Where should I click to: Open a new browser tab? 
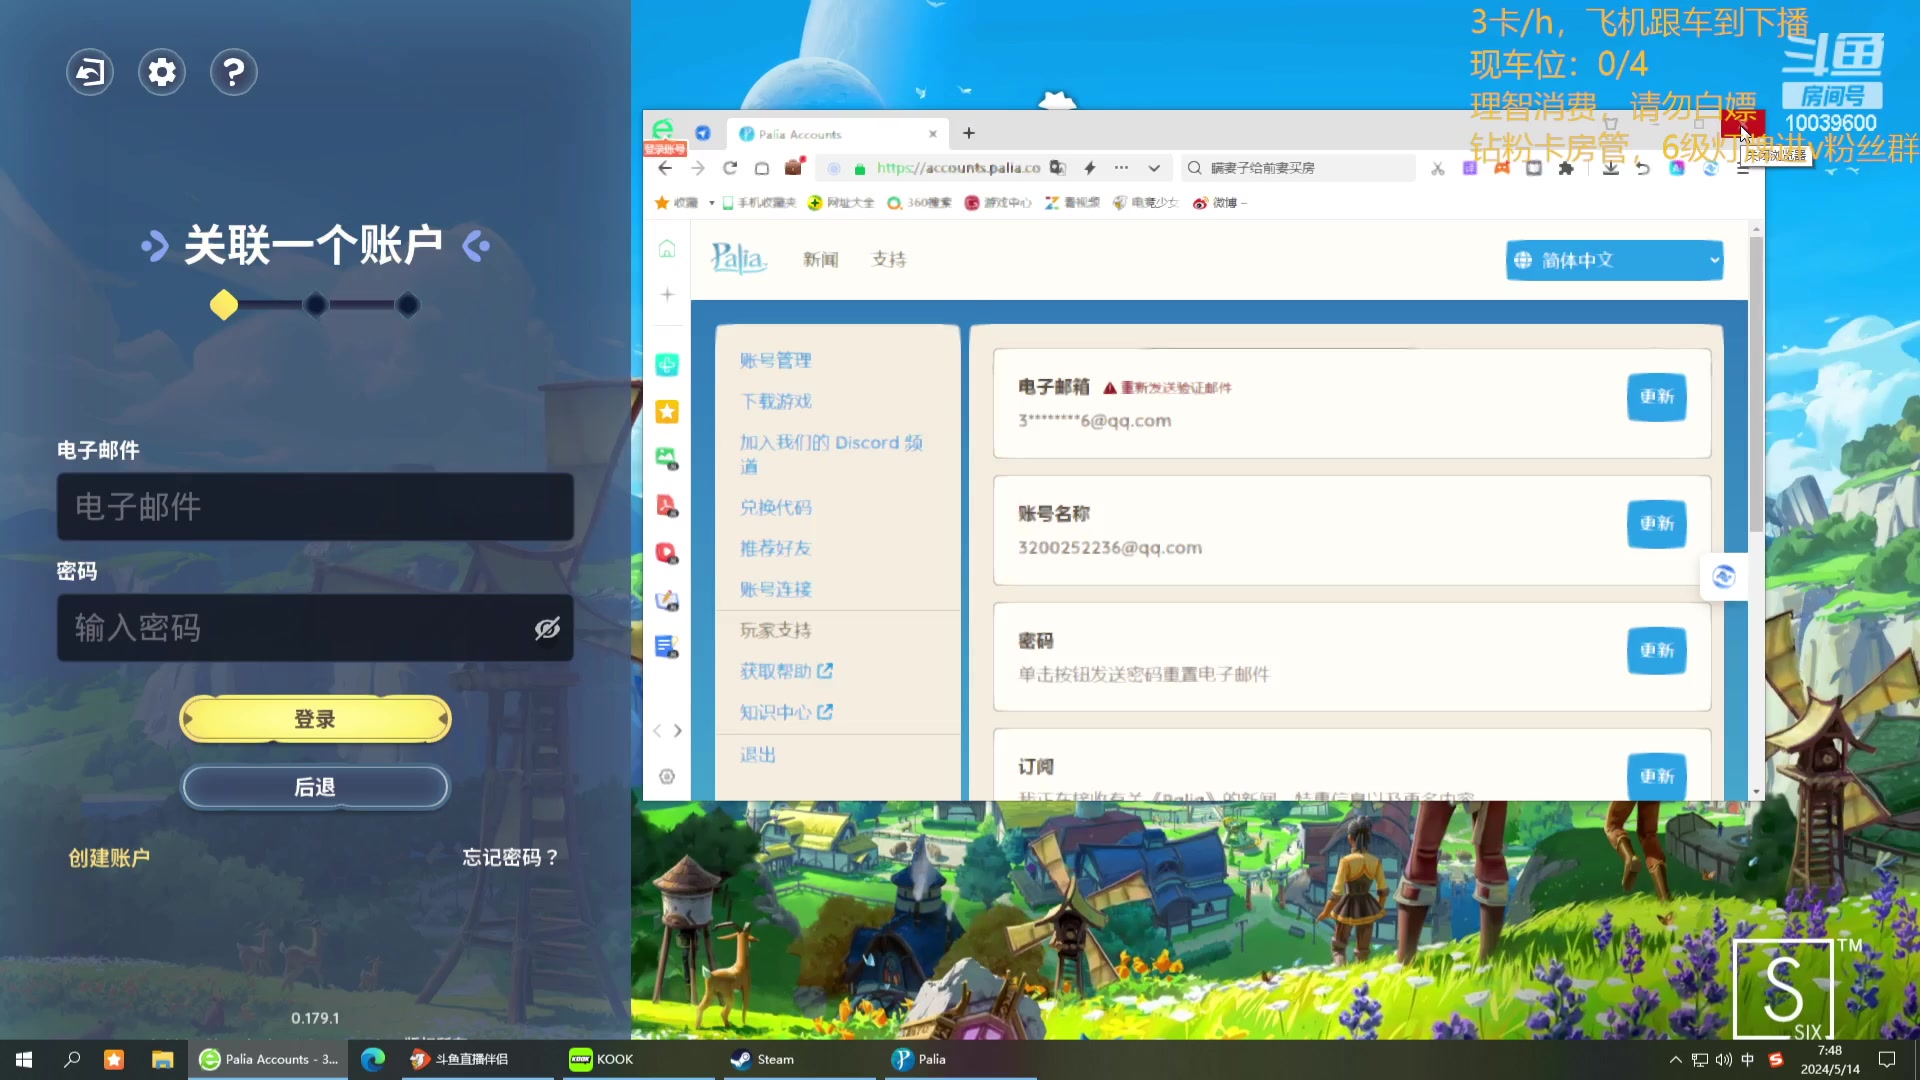(x=968, y=133)
